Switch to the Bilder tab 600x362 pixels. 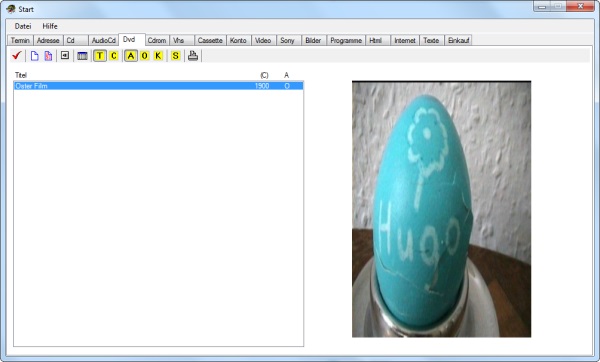[314, 40]
